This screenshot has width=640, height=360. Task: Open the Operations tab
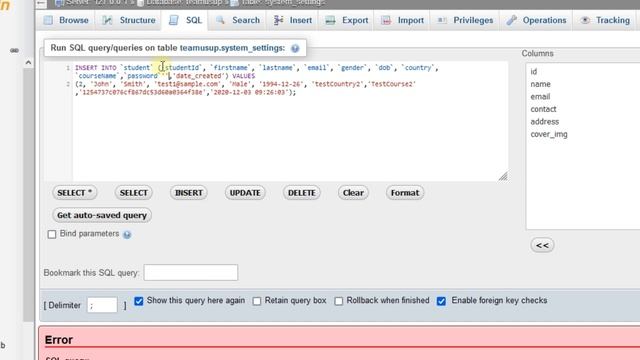[x=536, y=20]
